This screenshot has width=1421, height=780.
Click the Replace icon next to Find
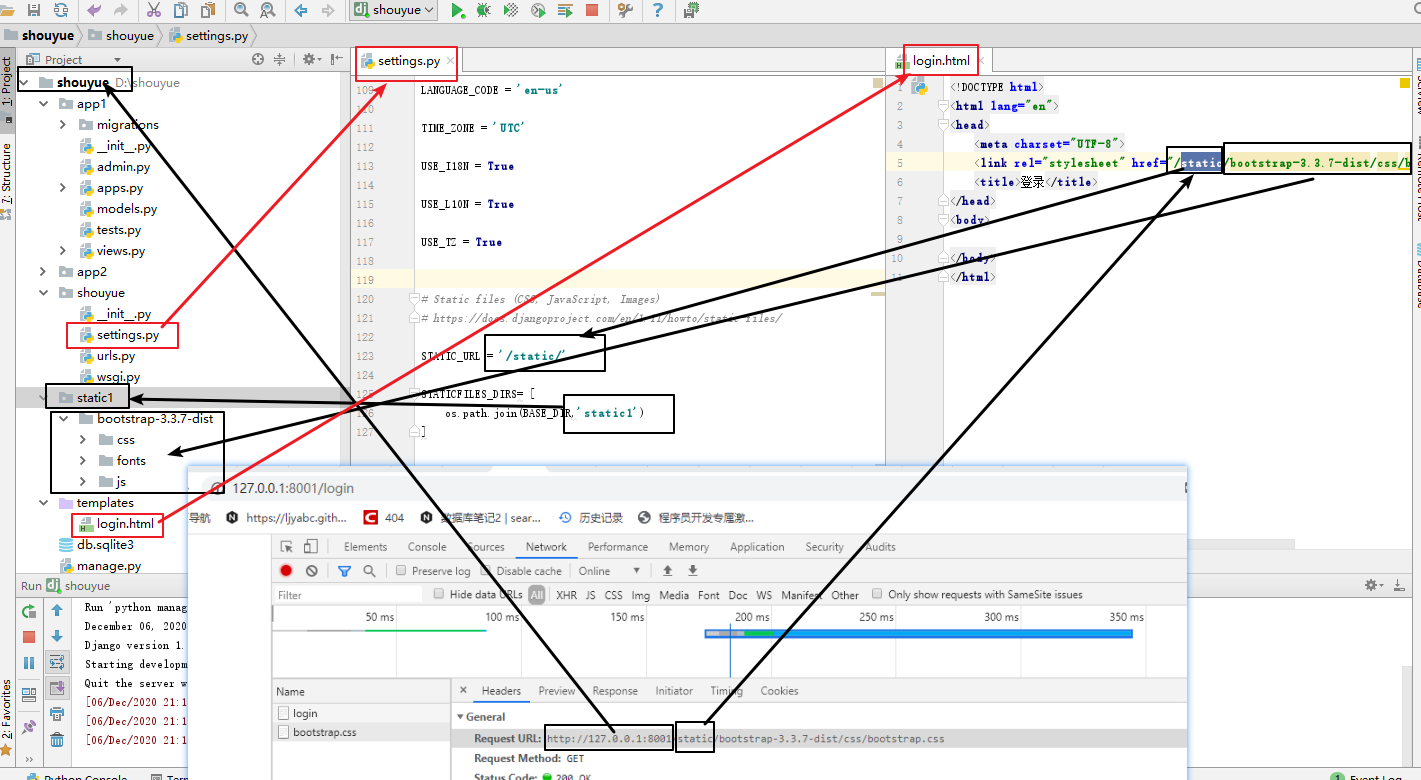pyautogui.click(x=268, y=10)
